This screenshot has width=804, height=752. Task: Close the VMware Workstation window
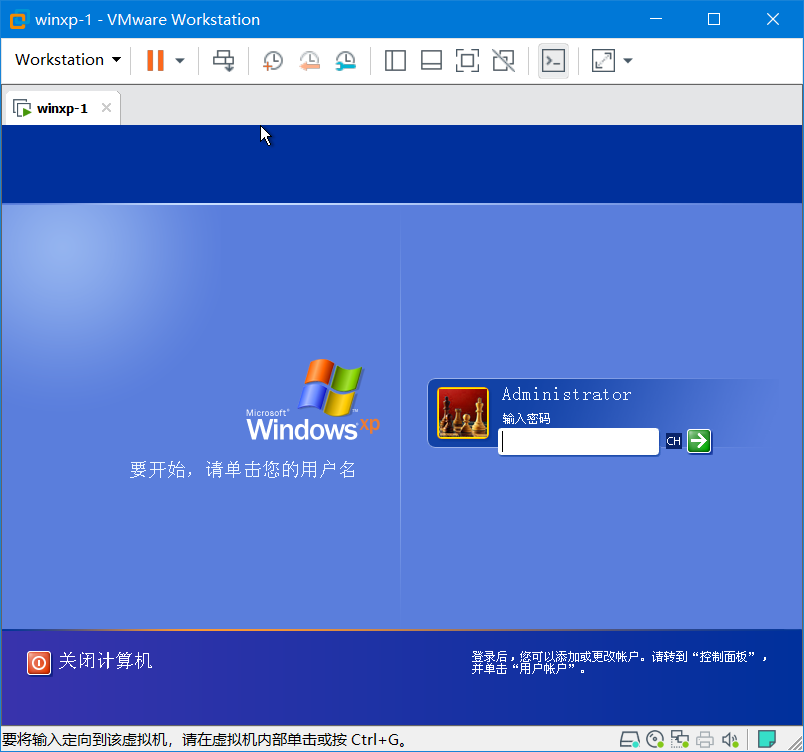click(x=773, y=19)
